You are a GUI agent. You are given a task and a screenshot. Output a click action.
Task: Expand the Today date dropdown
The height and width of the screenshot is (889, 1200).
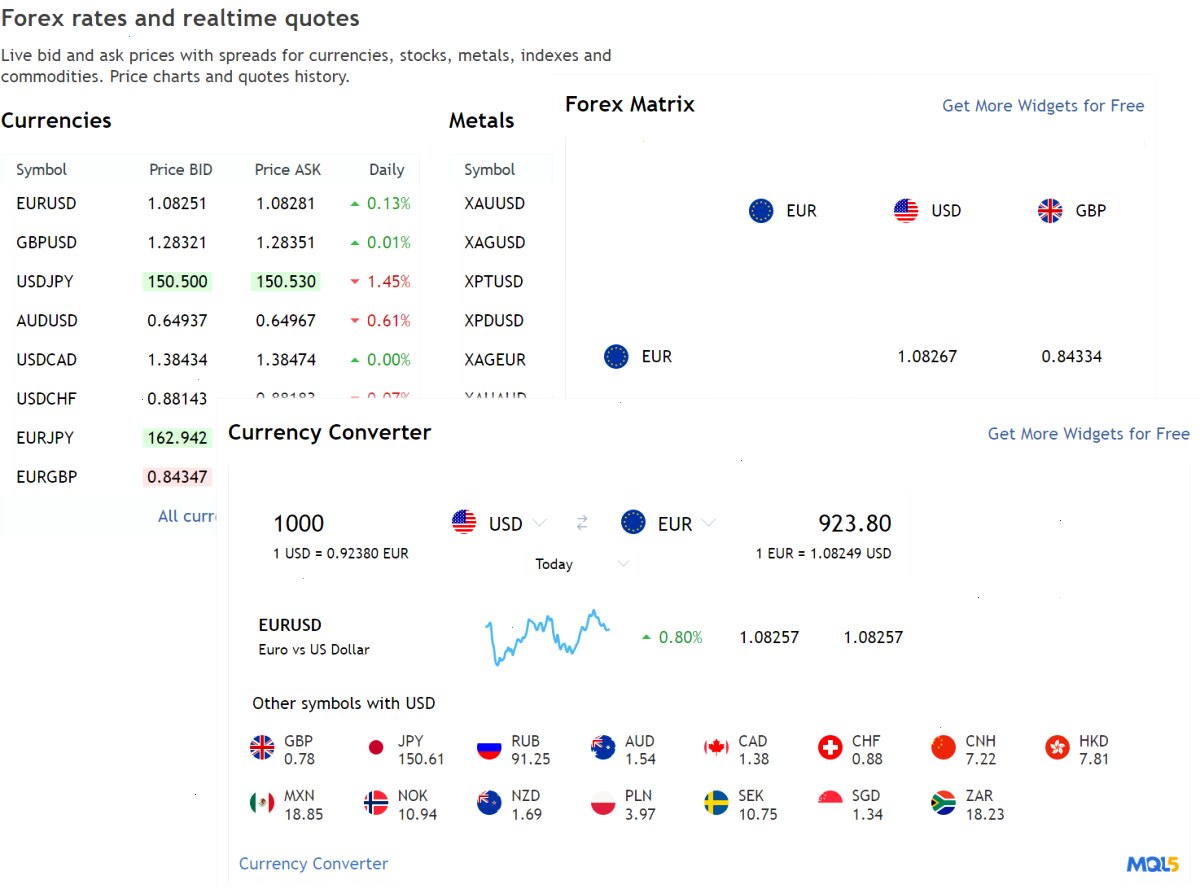click(582, 564)
